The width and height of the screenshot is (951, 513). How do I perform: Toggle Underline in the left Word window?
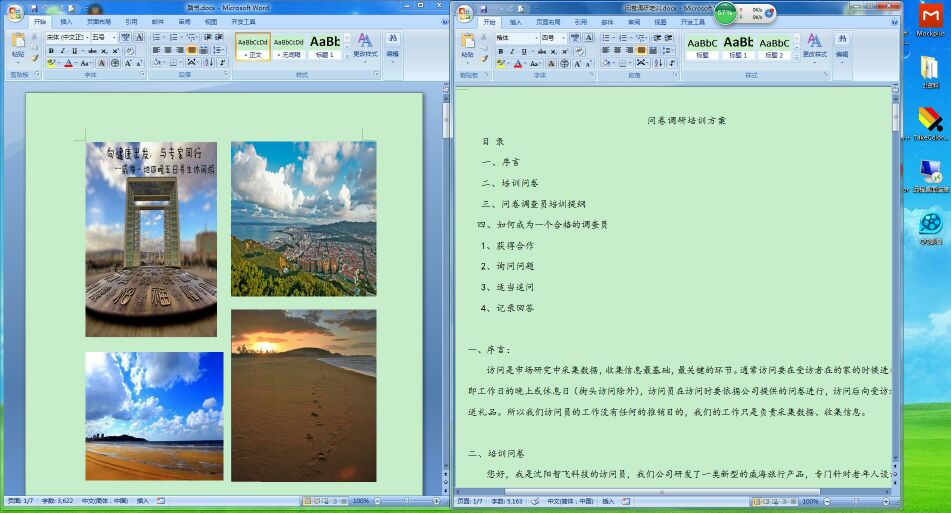point(73,50)
